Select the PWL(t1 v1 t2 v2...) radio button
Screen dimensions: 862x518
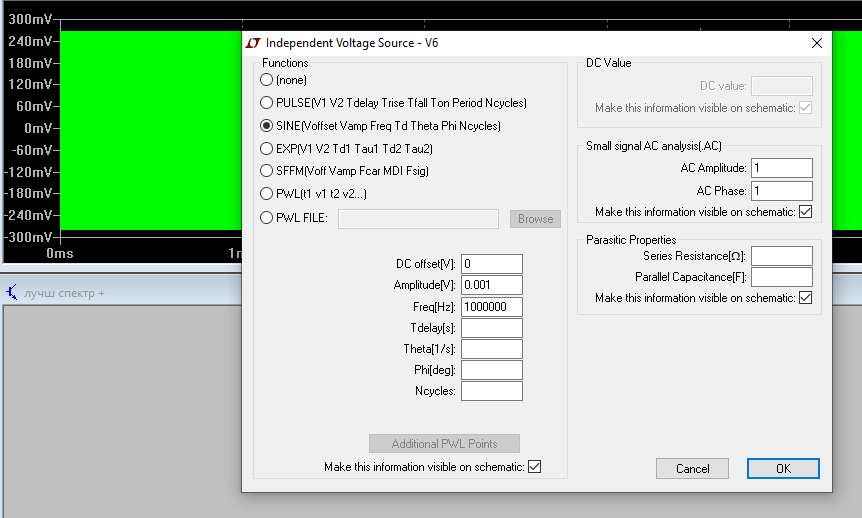[267, 194]
